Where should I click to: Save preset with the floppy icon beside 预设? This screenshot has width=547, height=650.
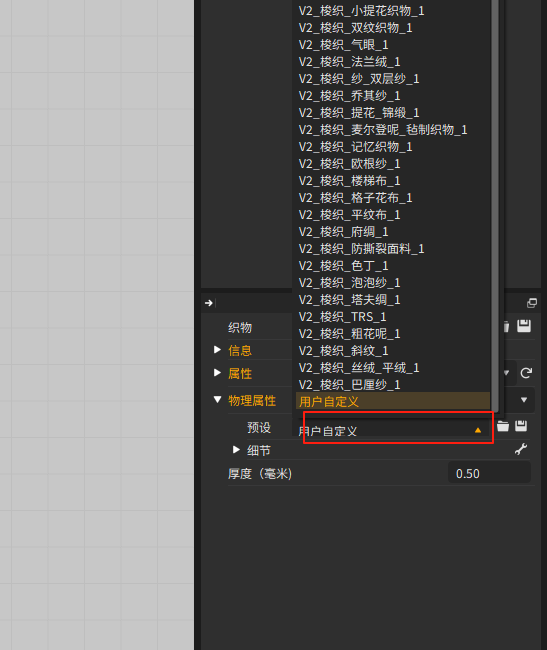click(x=521, y=426)
